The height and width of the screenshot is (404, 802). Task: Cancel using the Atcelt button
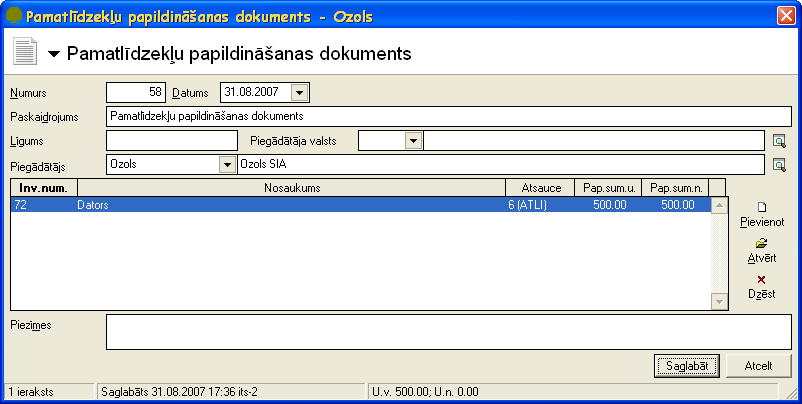click(x=759, y=366)
